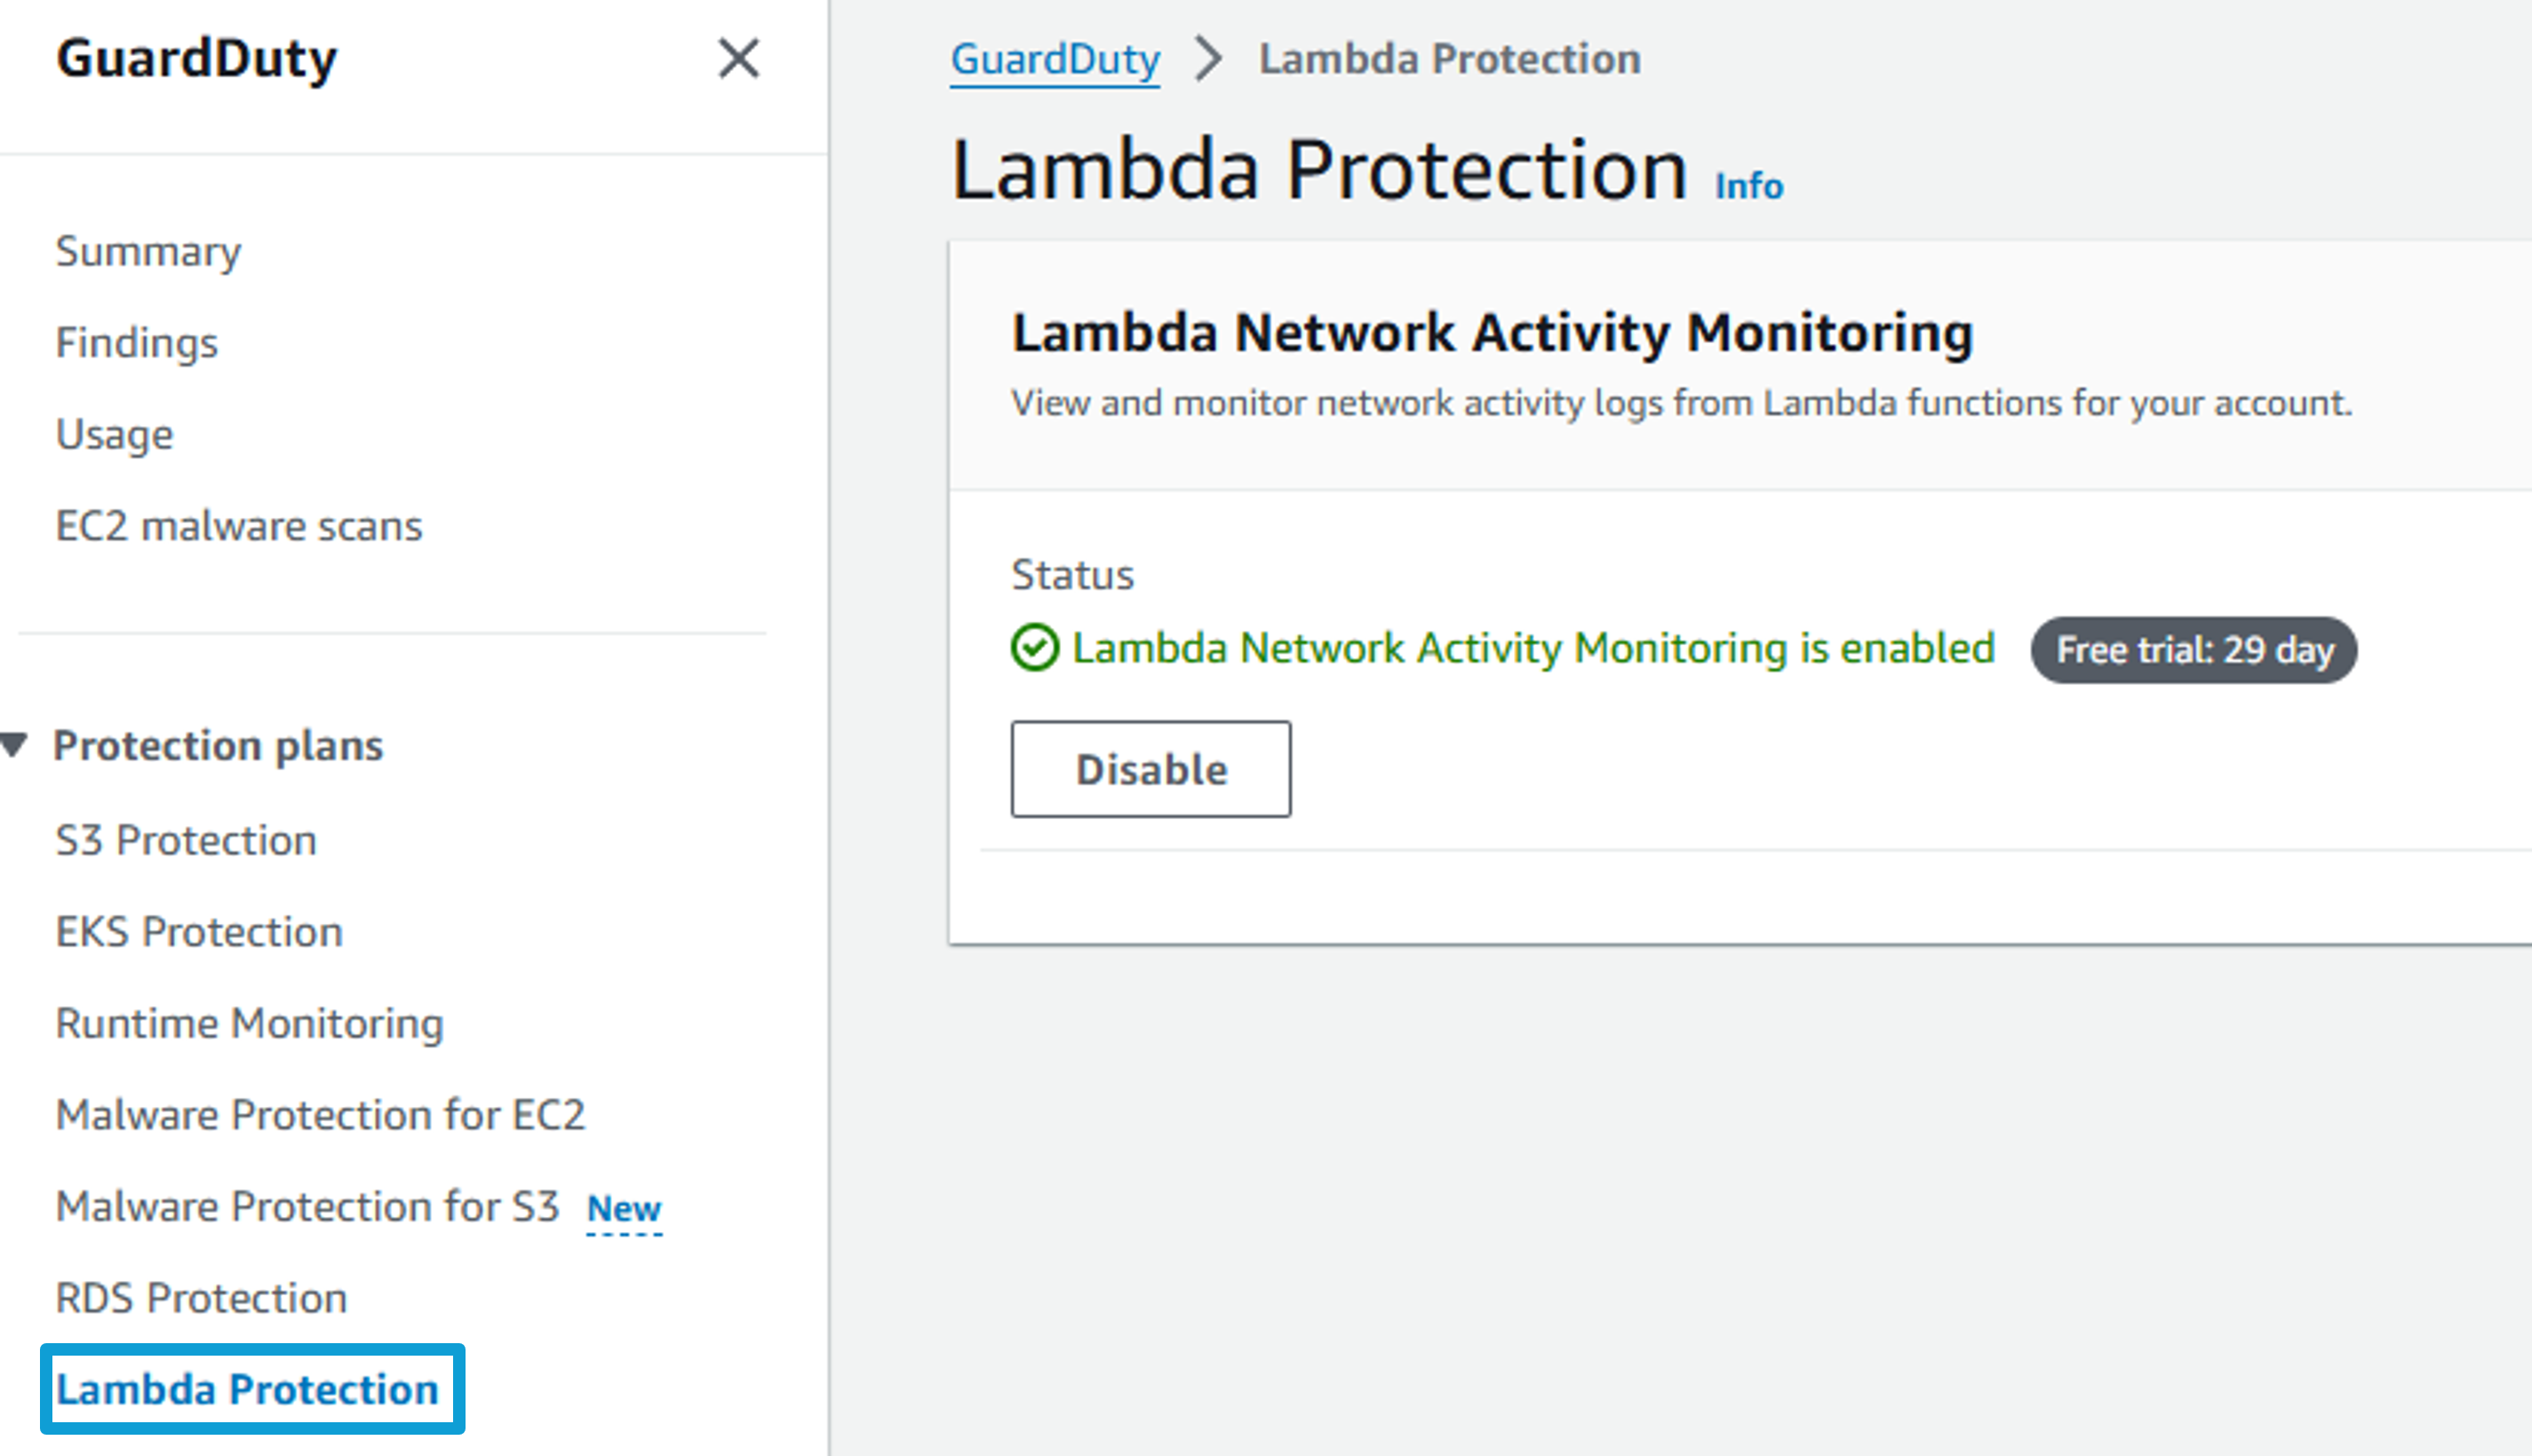Select EKS Protection plan
Image resolution: width=2532 pixels, height=1456 pixels.
coord(199,931)
